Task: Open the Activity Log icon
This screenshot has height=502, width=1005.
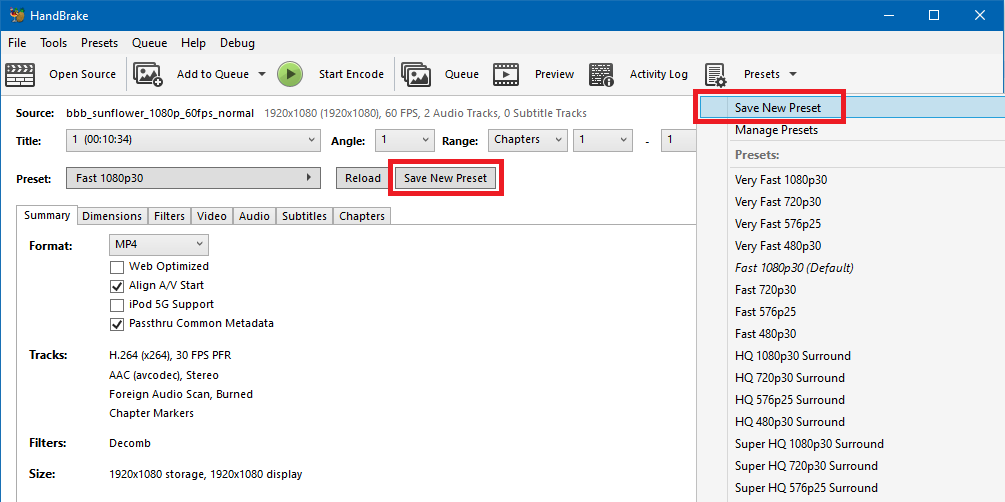Action: [601, 74]
